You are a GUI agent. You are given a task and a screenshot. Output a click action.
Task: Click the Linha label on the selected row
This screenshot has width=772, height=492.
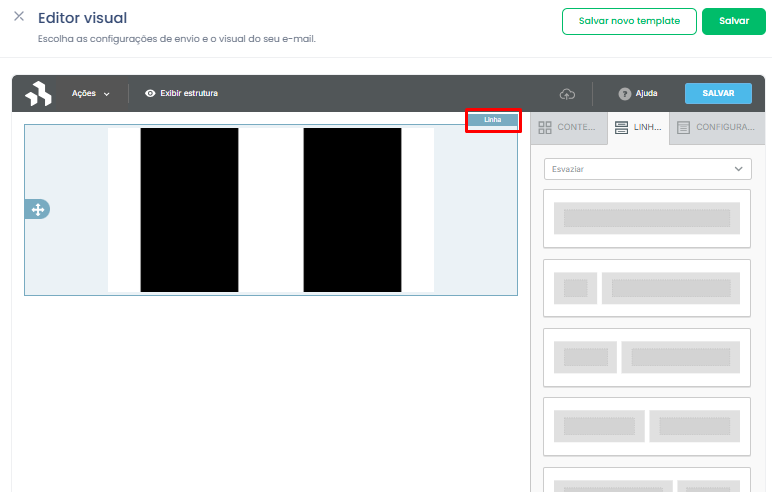[x=492, y=120]
